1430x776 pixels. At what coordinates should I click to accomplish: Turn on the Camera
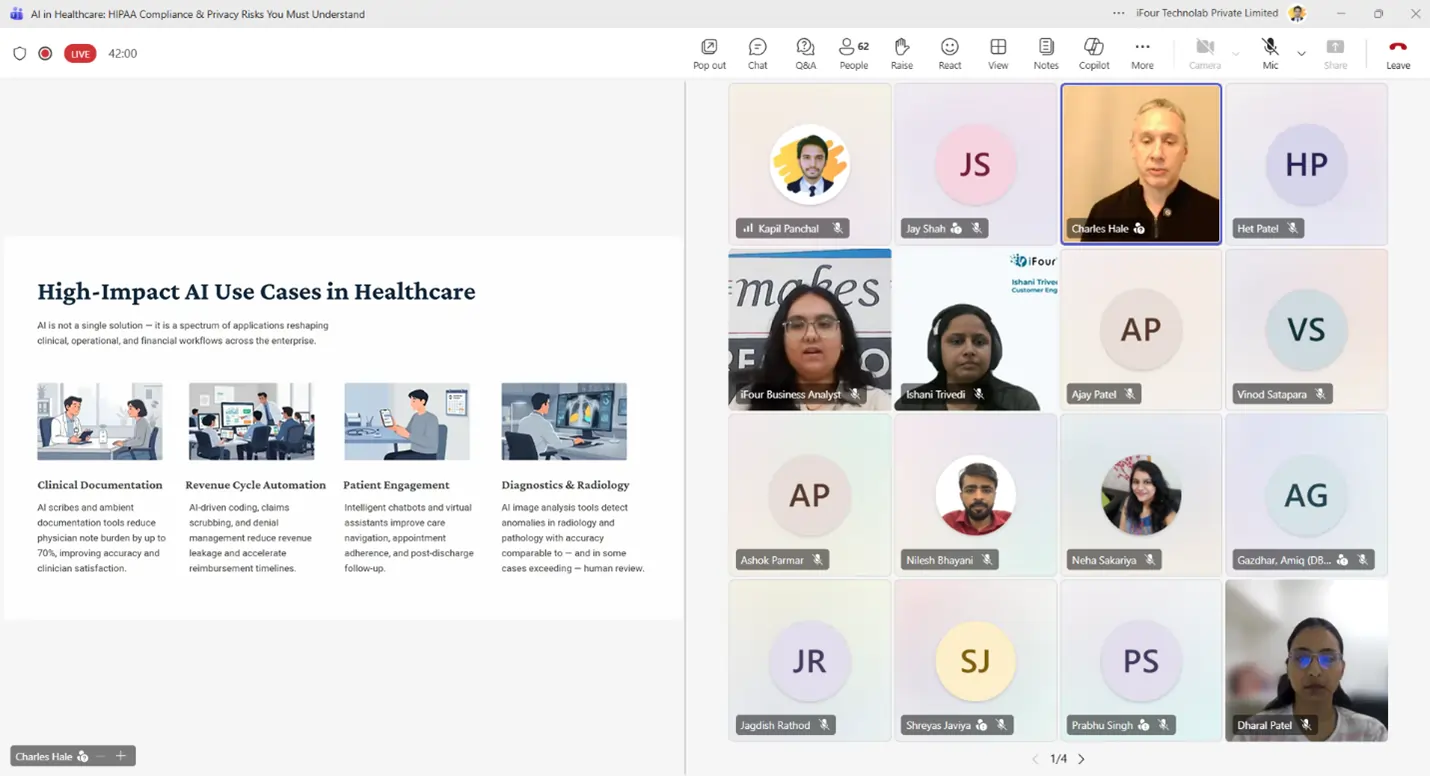1204,53
